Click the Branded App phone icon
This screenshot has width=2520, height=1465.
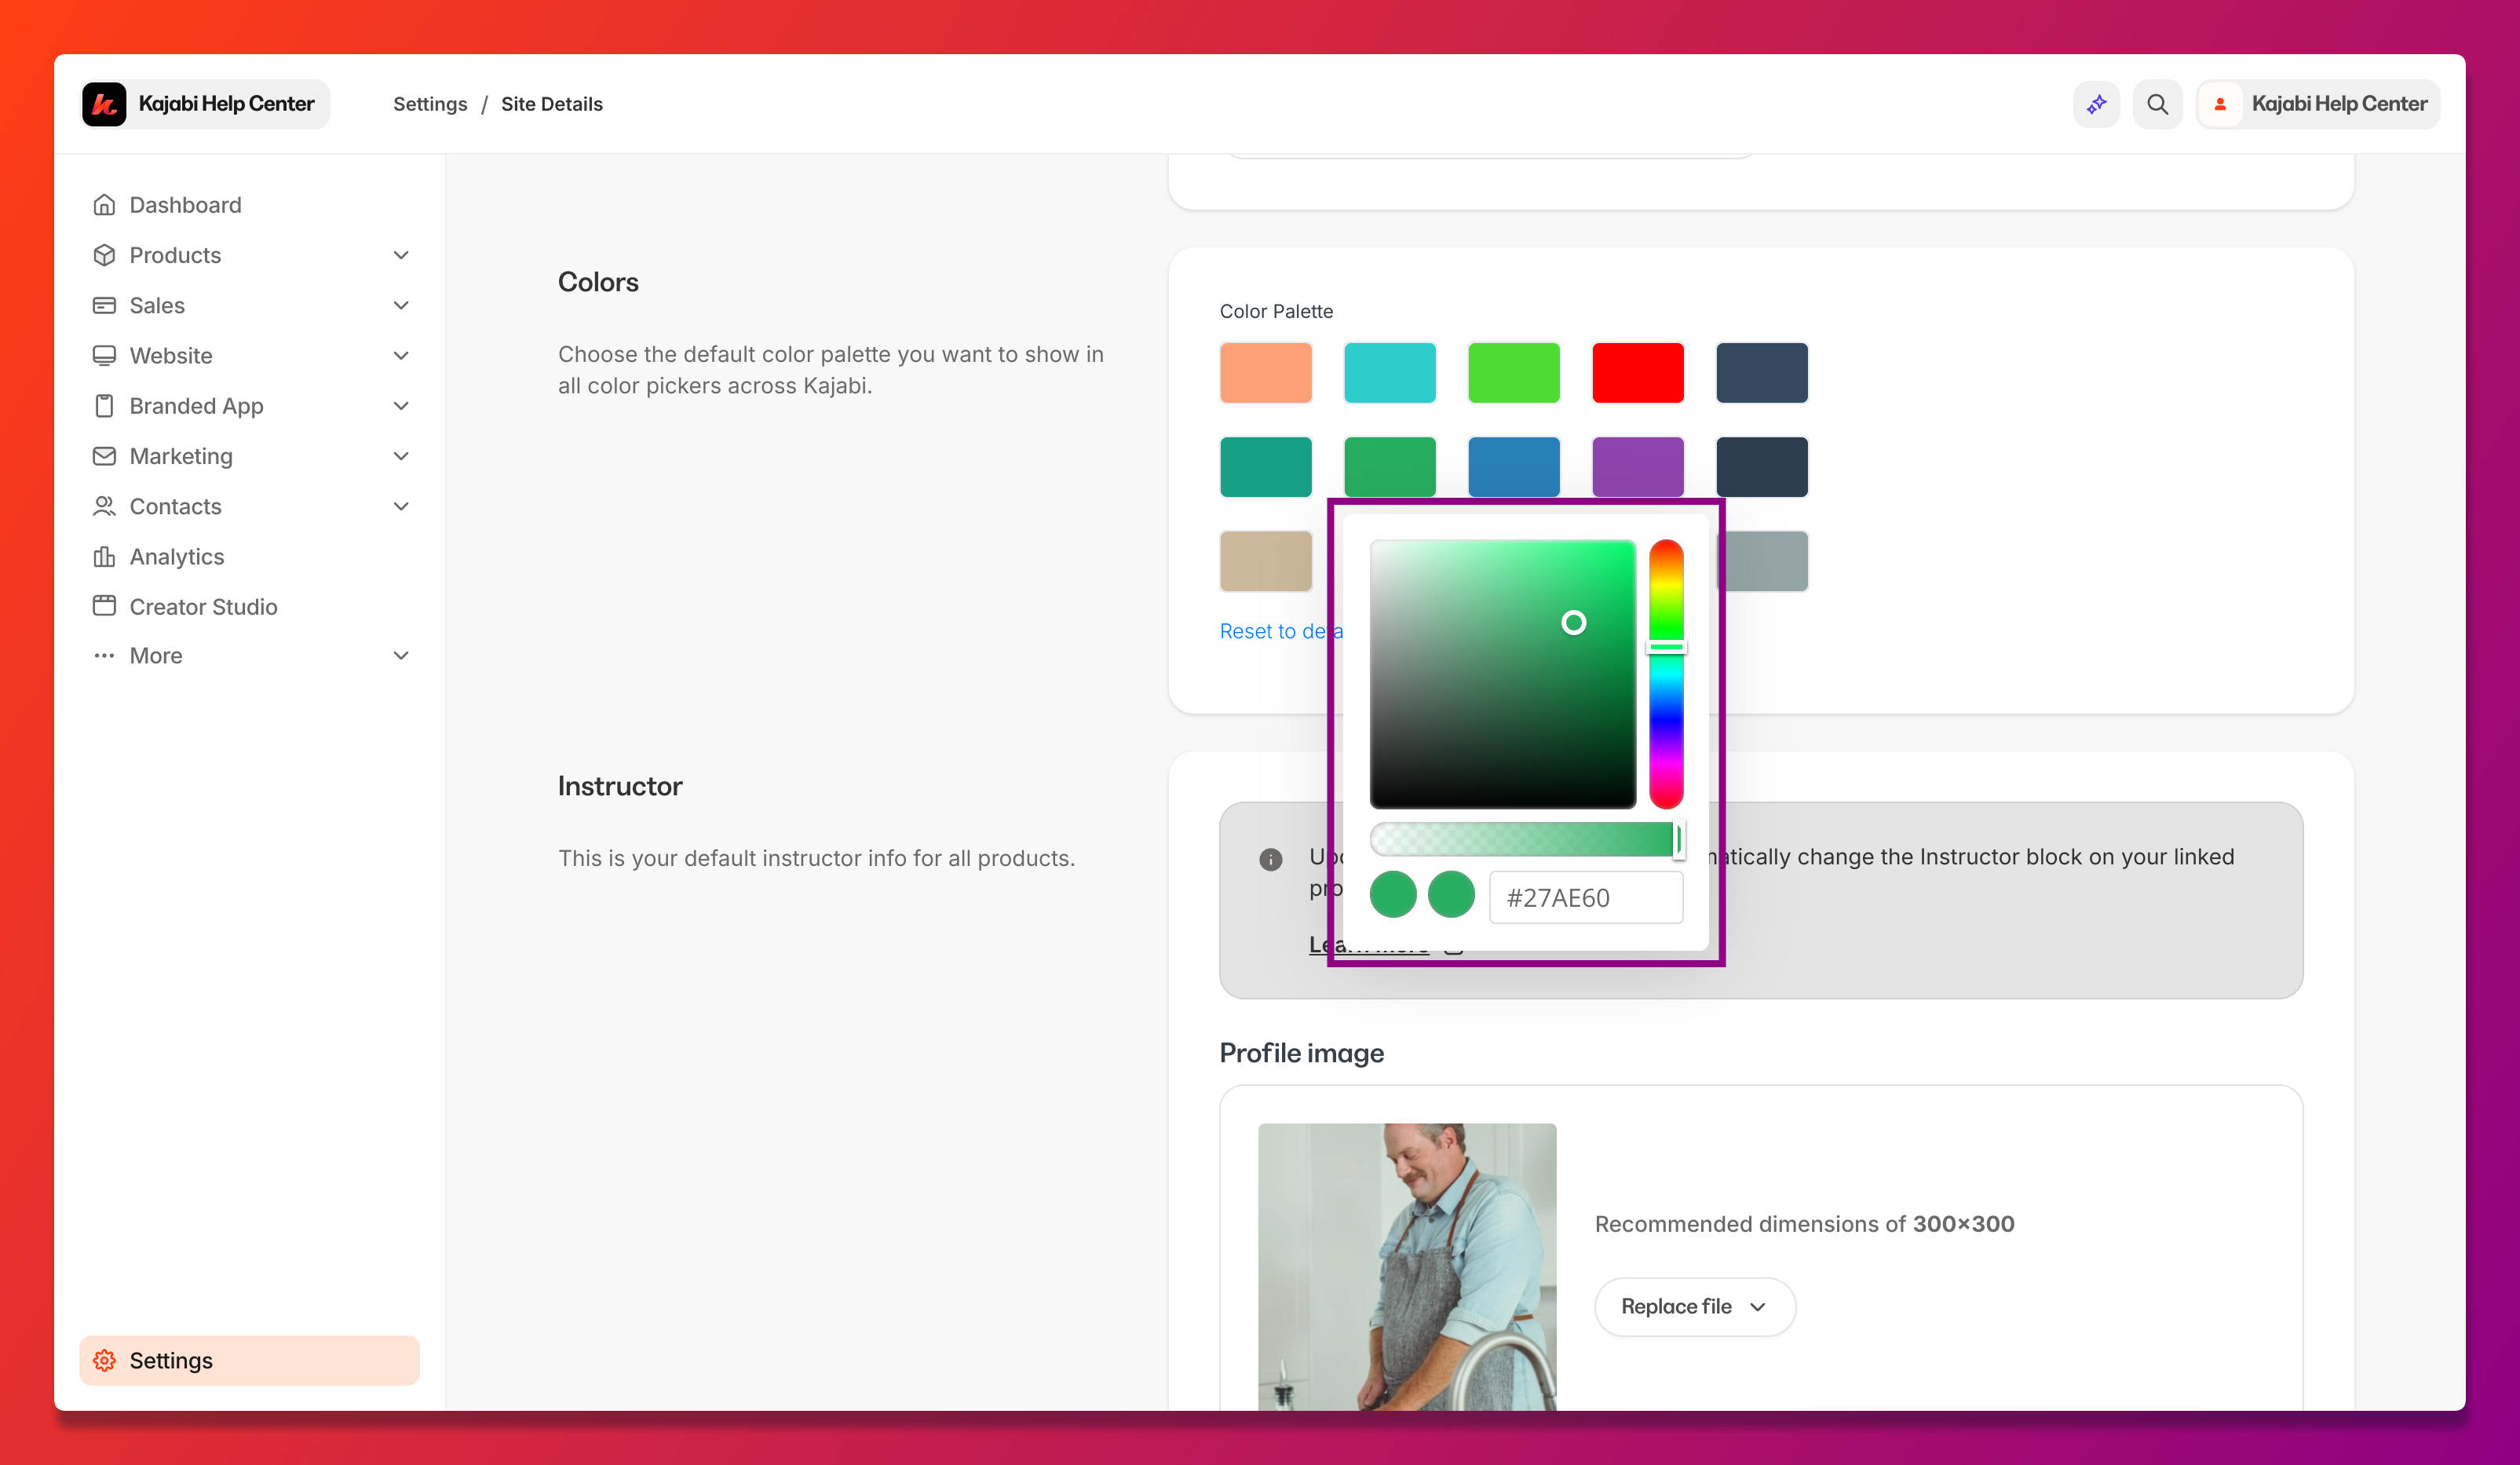[x=104, y=405]
